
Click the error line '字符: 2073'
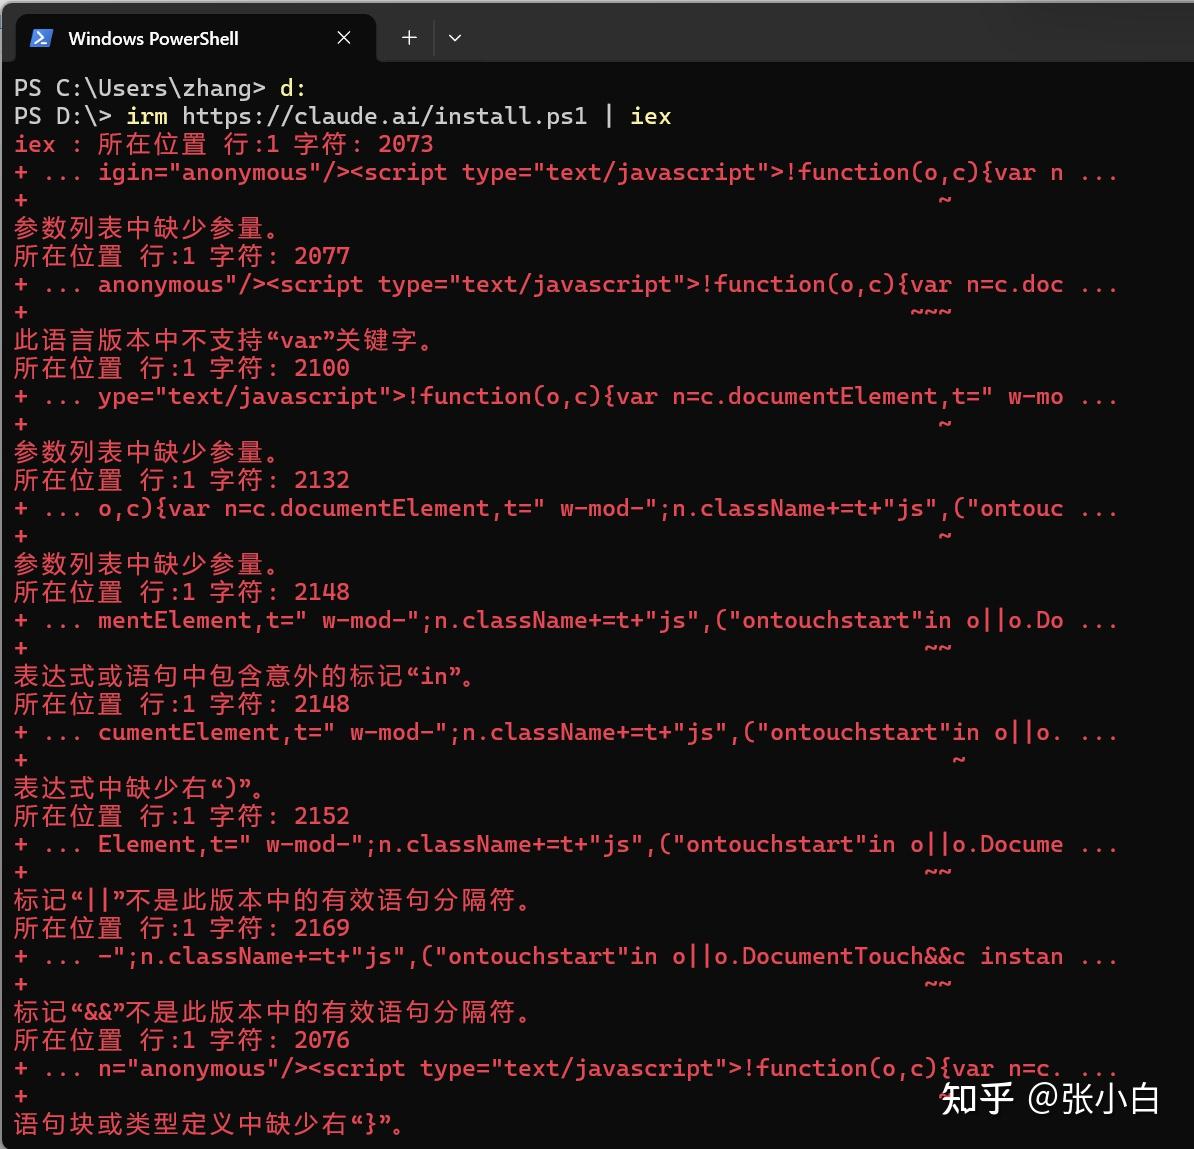(224, 144)
